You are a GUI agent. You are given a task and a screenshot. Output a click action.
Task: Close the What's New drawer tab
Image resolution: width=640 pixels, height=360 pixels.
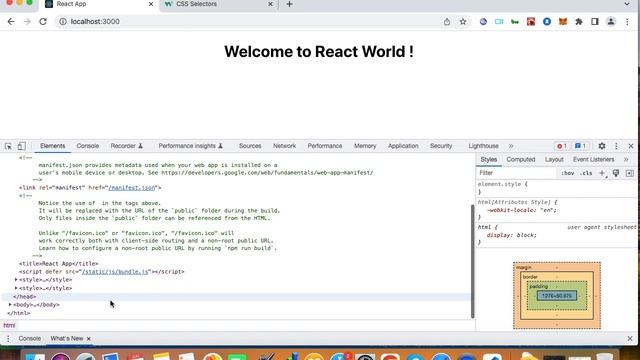89,339
